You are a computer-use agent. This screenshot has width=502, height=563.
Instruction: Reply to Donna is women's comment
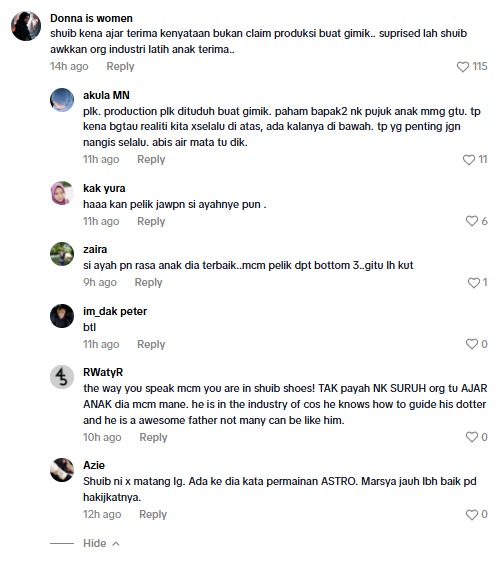(120, 66)
